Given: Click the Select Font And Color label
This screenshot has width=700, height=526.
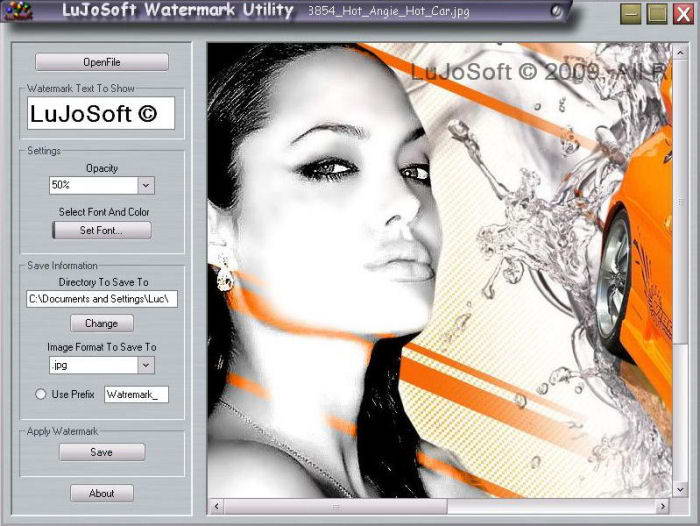Looking at the screenshot, I should [x=104, y=212].
